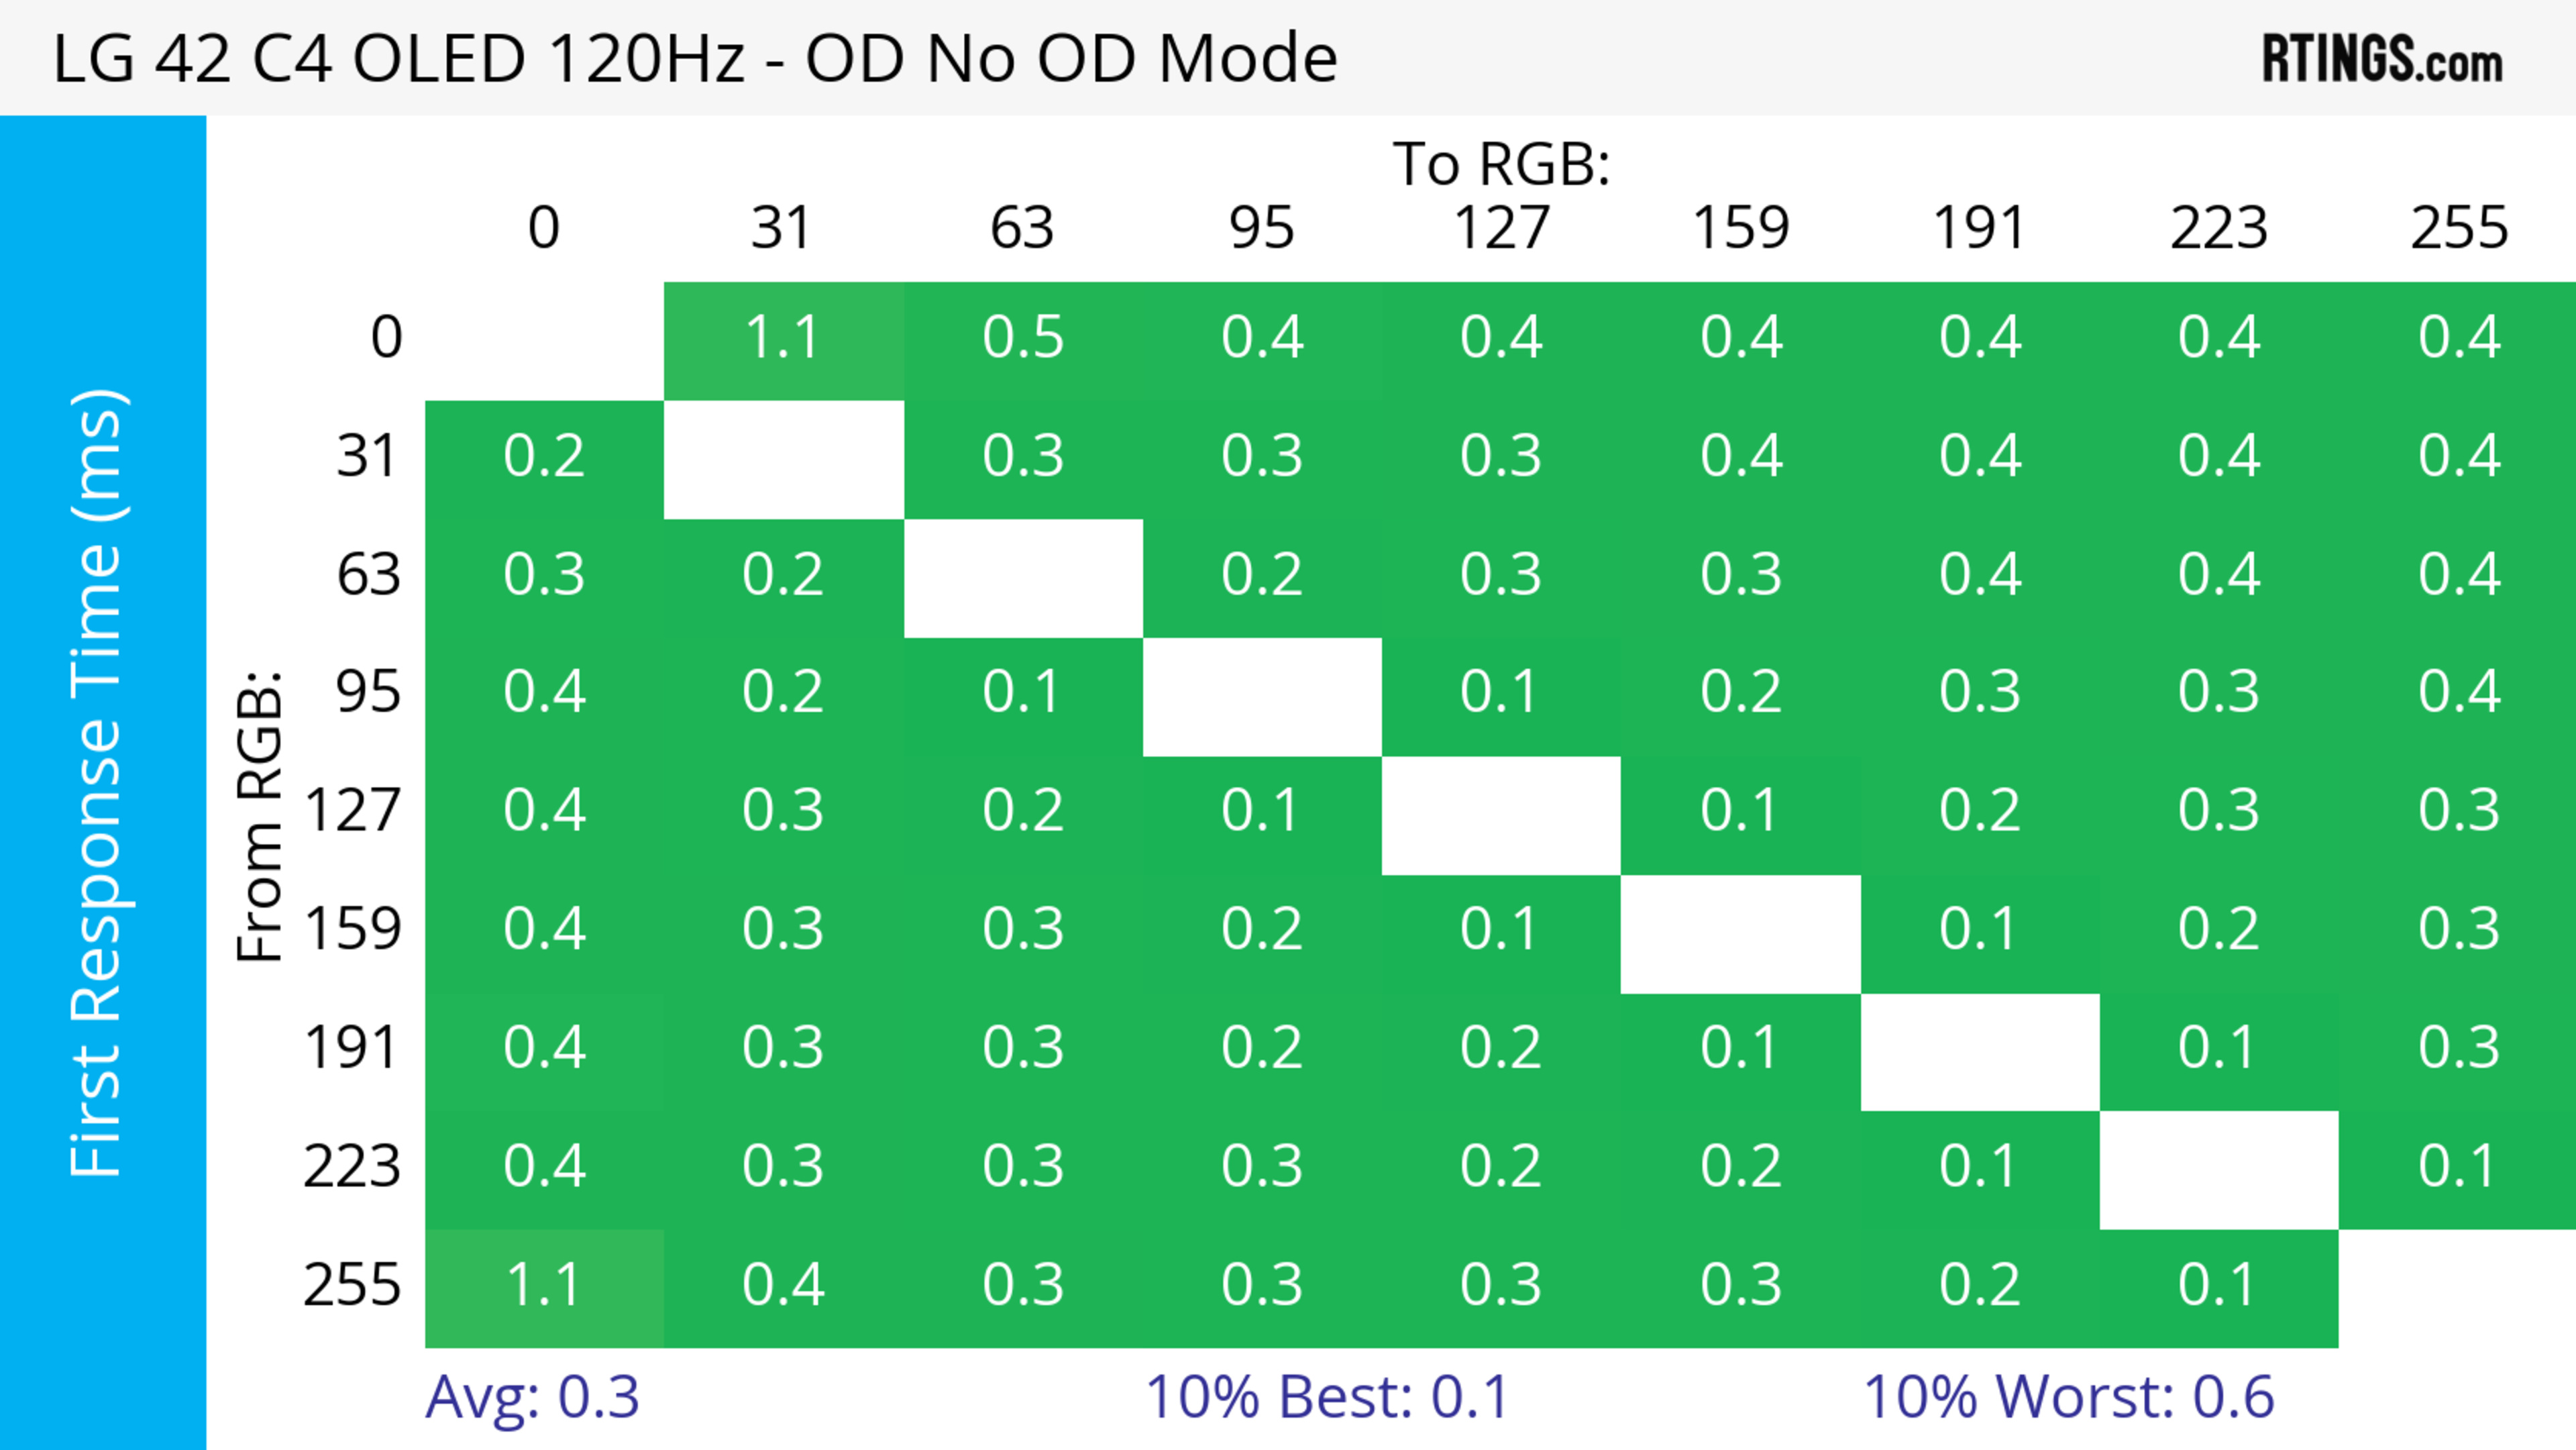Click column header 255
The image size is (2576, 1450).
2458,228
